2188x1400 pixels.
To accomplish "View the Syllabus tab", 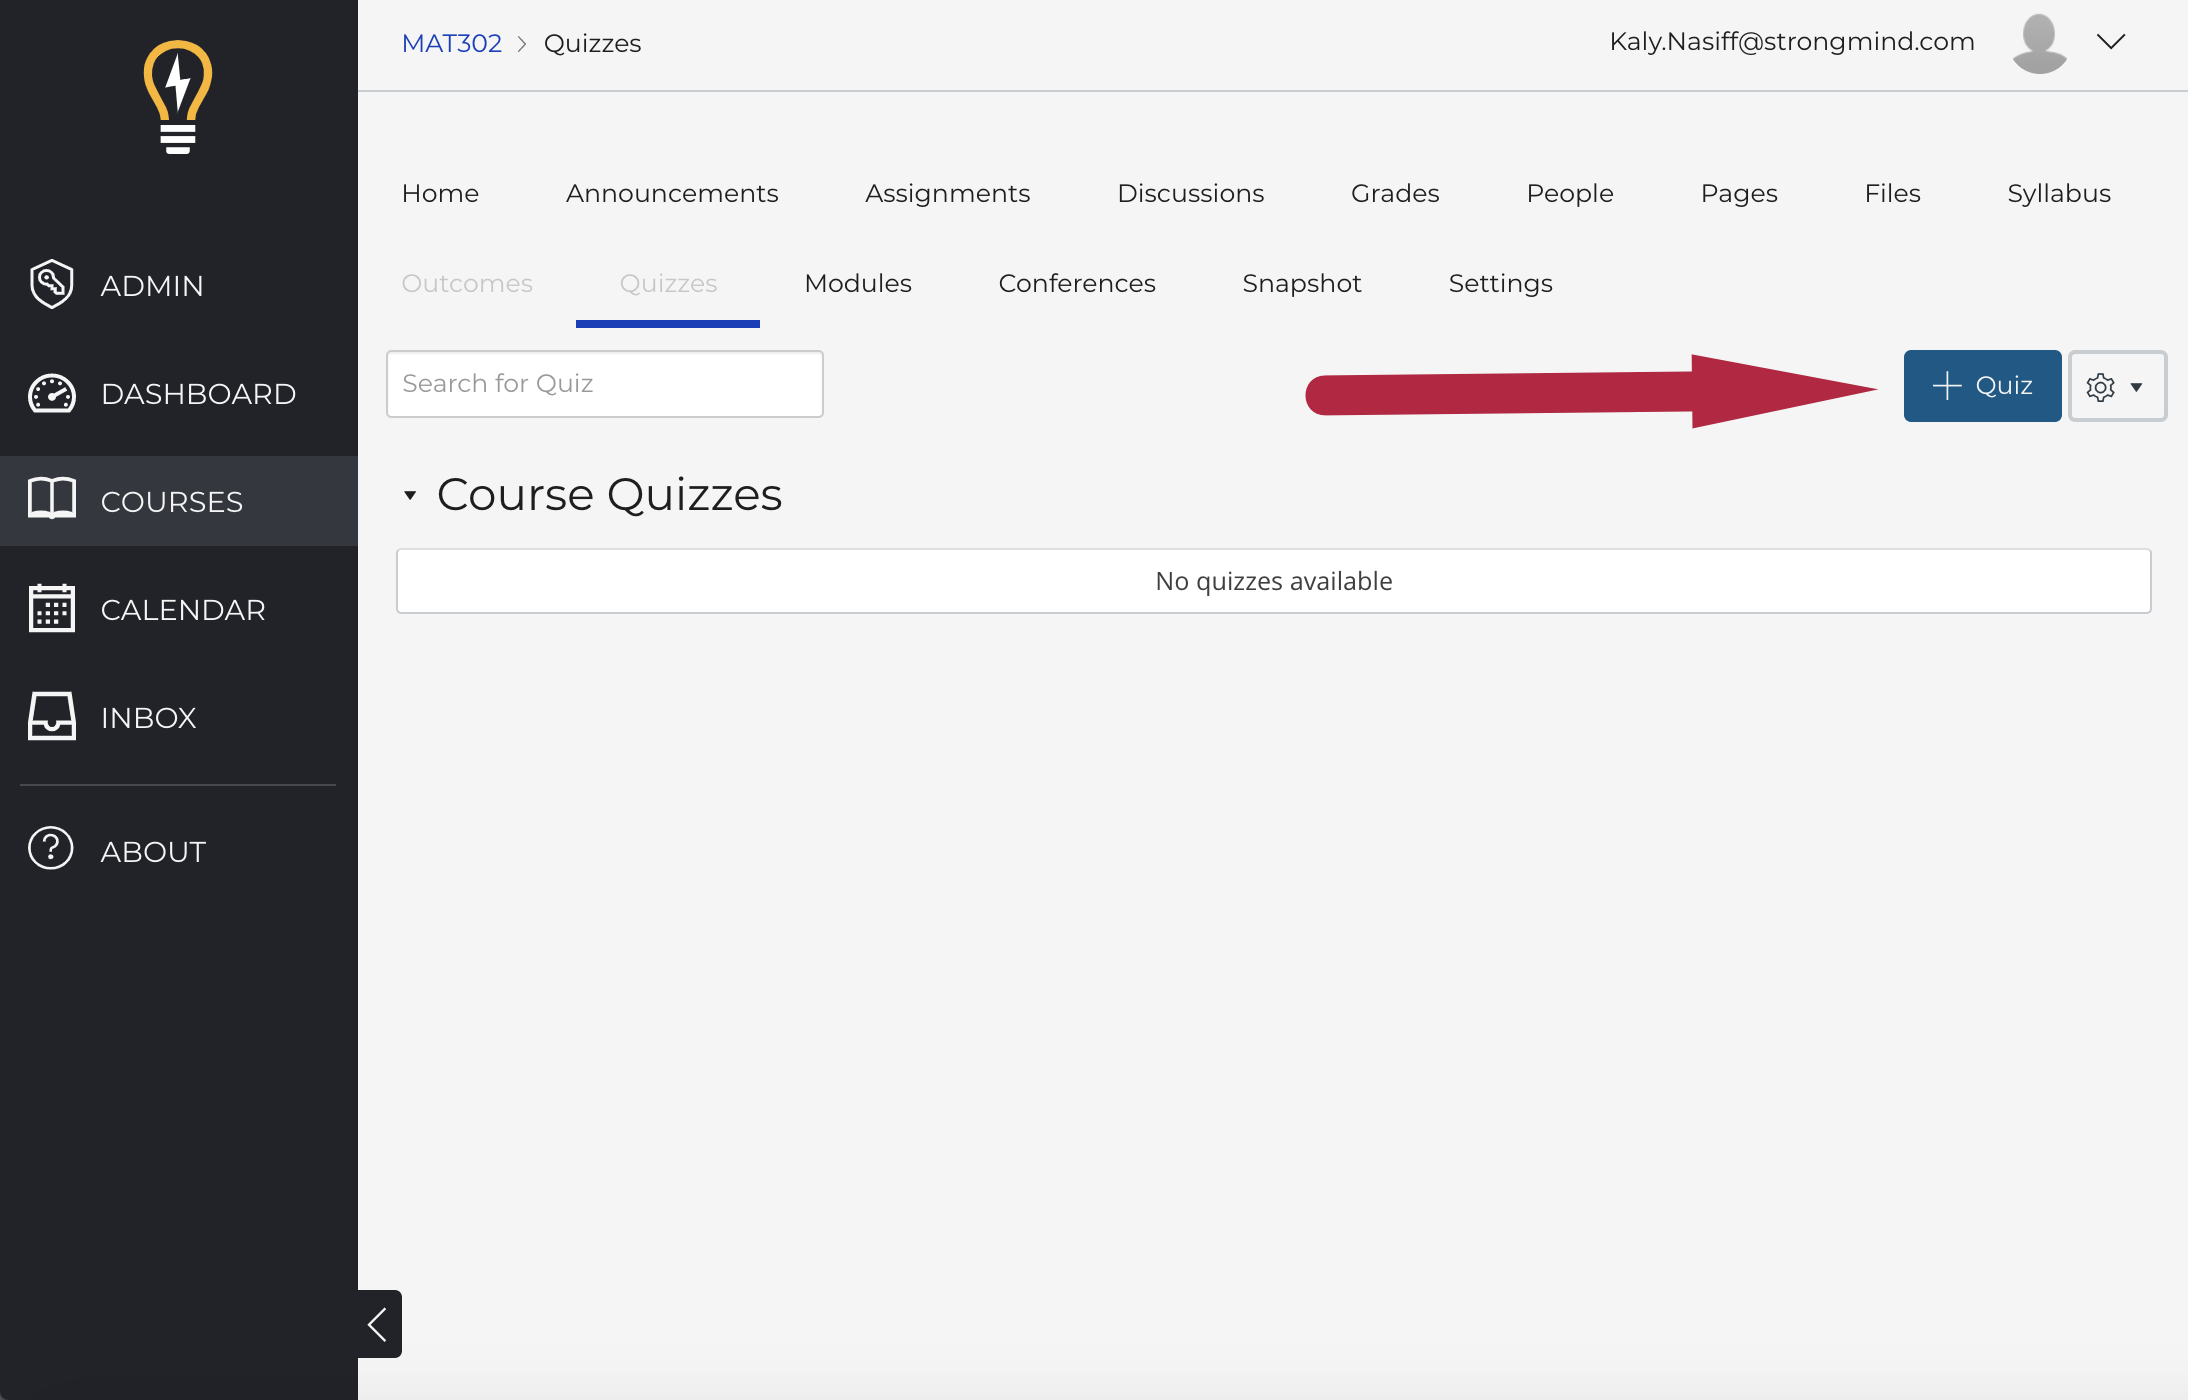I will (2059, 193).
